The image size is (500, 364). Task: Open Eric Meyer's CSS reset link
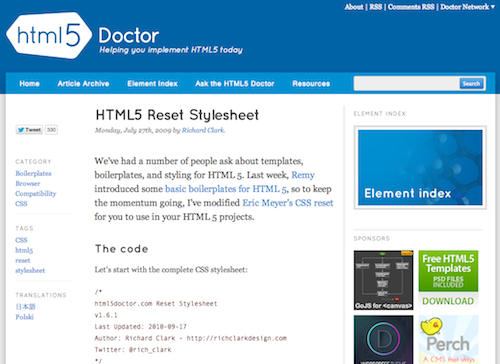click(x=288, y=203)
